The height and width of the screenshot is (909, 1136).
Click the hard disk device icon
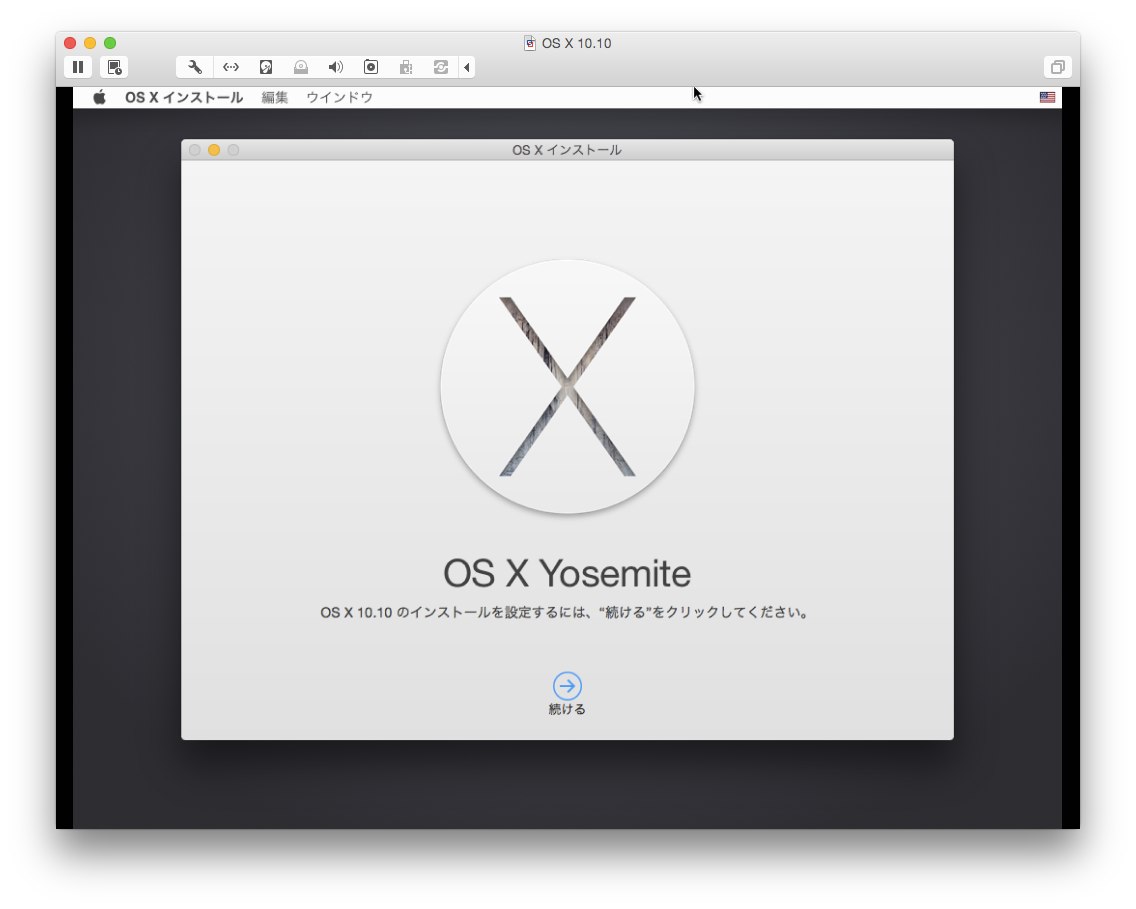(x=266, y=67)
